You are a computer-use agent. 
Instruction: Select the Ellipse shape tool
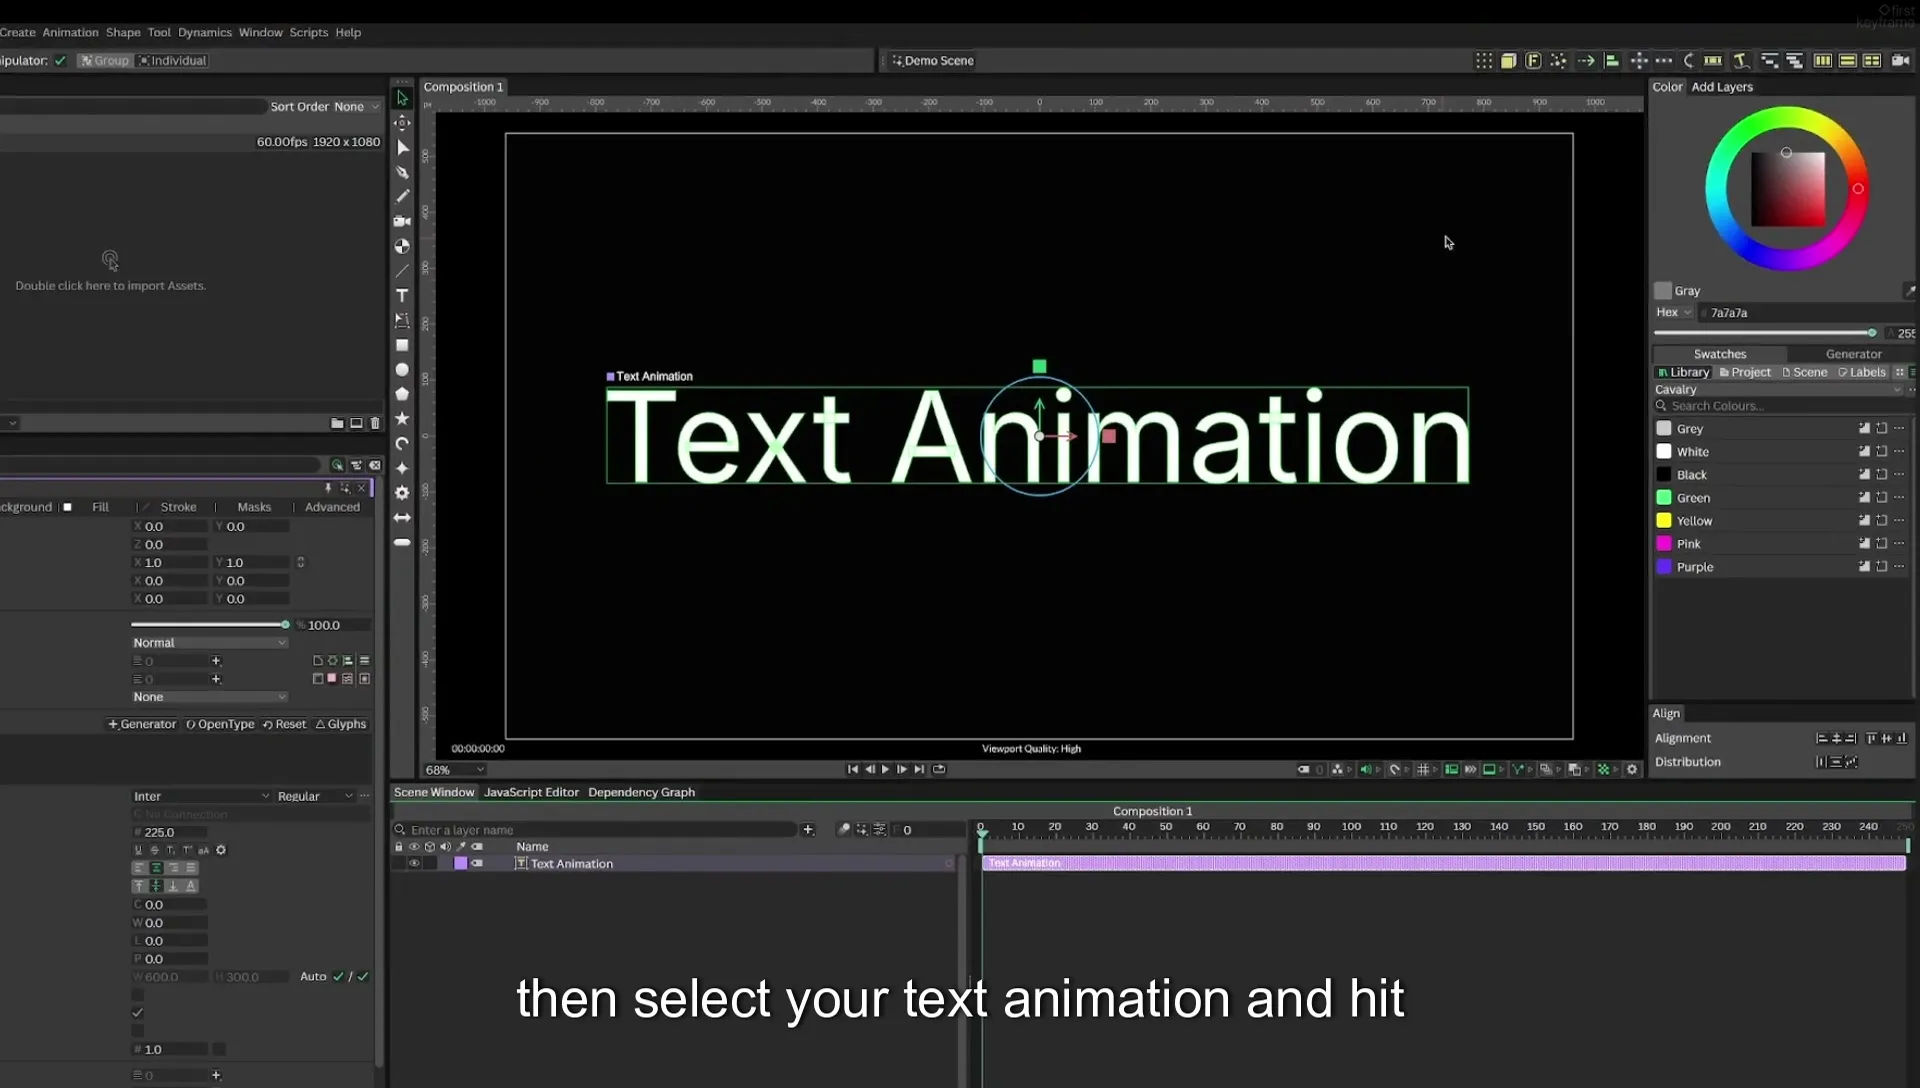pos(402,370)
